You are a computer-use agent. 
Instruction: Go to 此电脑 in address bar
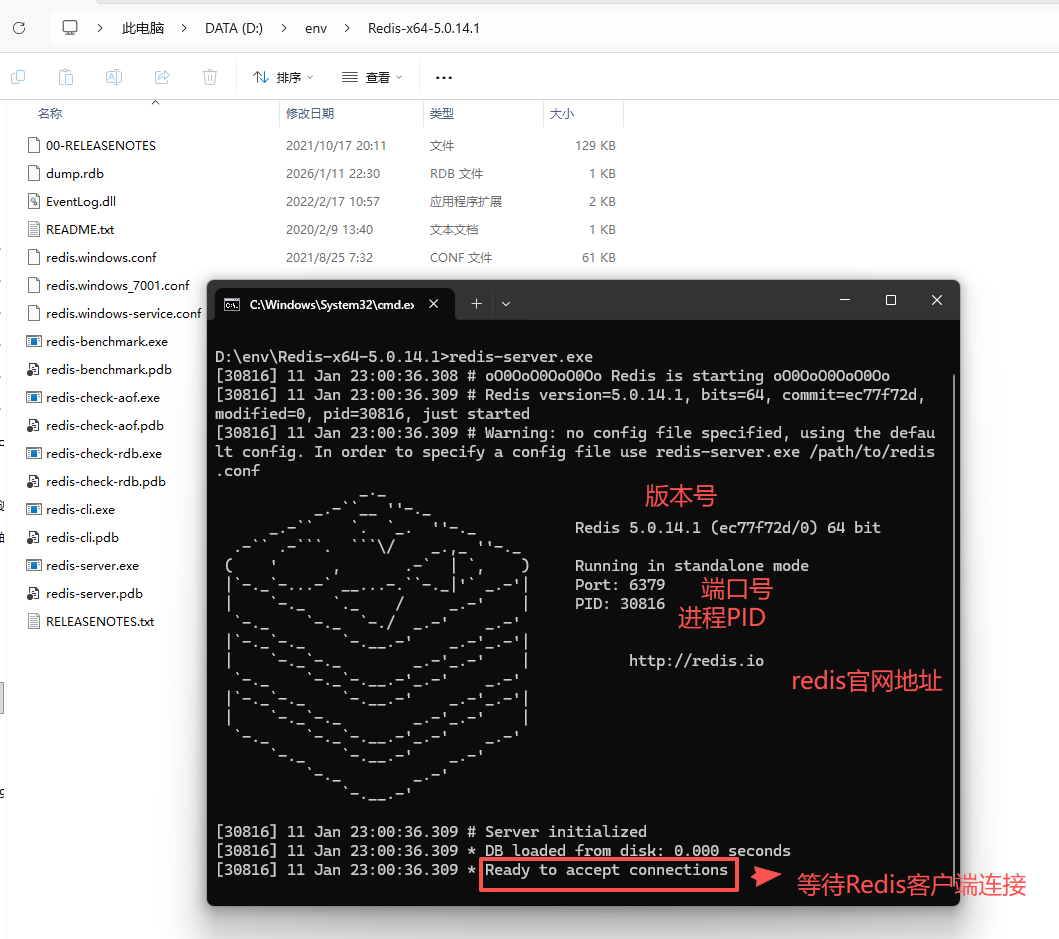pos(143,28)
